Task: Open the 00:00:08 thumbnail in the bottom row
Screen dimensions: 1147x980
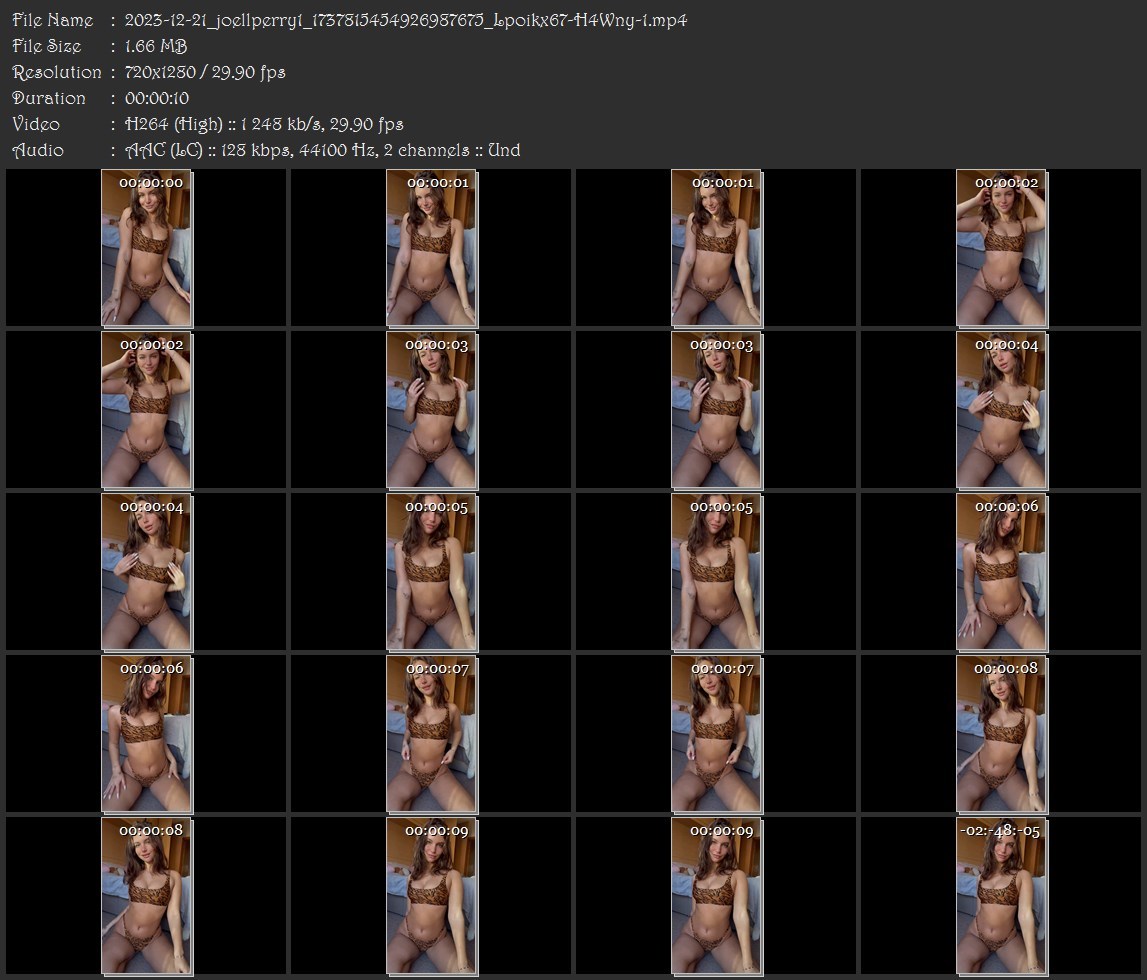Action: [x=146, y=896]
